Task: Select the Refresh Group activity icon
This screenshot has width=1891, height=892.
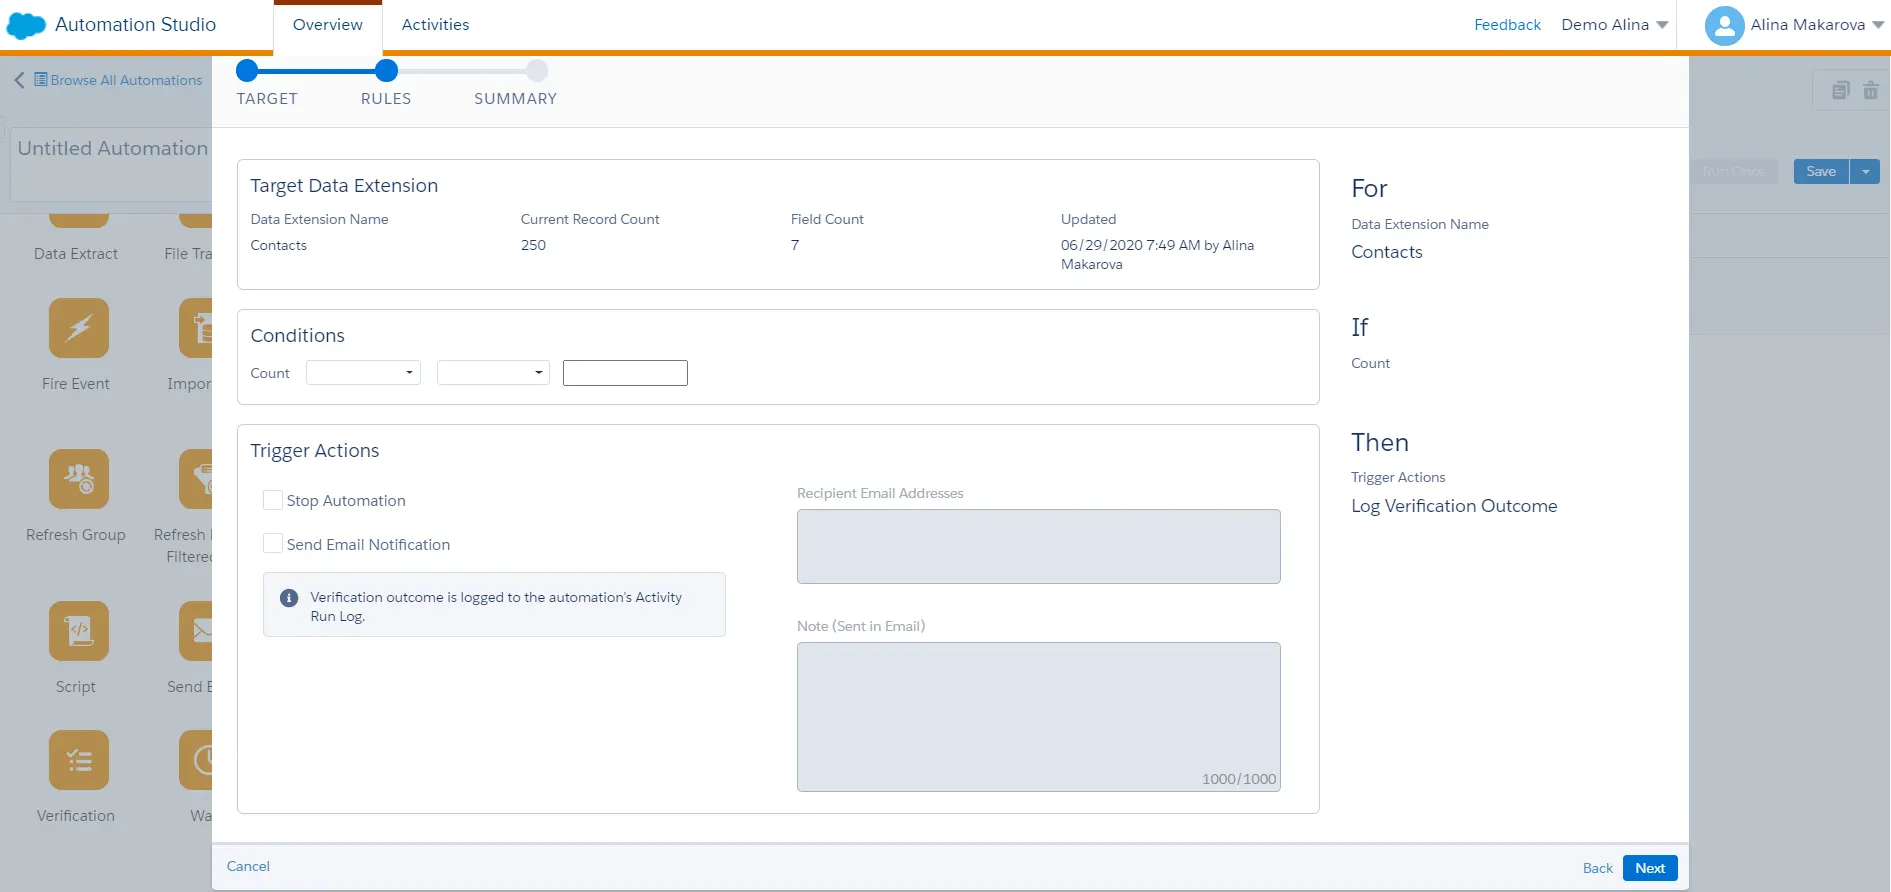Action: pos(78,479)
